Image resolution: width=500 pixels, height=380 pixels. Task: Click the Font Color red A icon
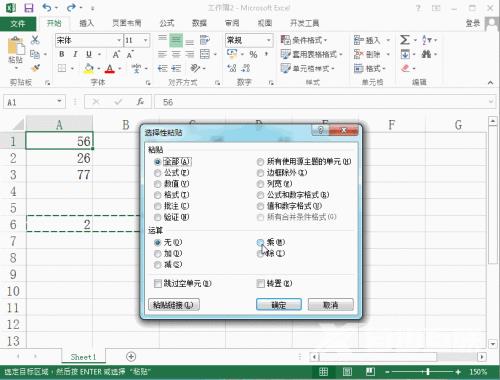(x=109, y=68)
